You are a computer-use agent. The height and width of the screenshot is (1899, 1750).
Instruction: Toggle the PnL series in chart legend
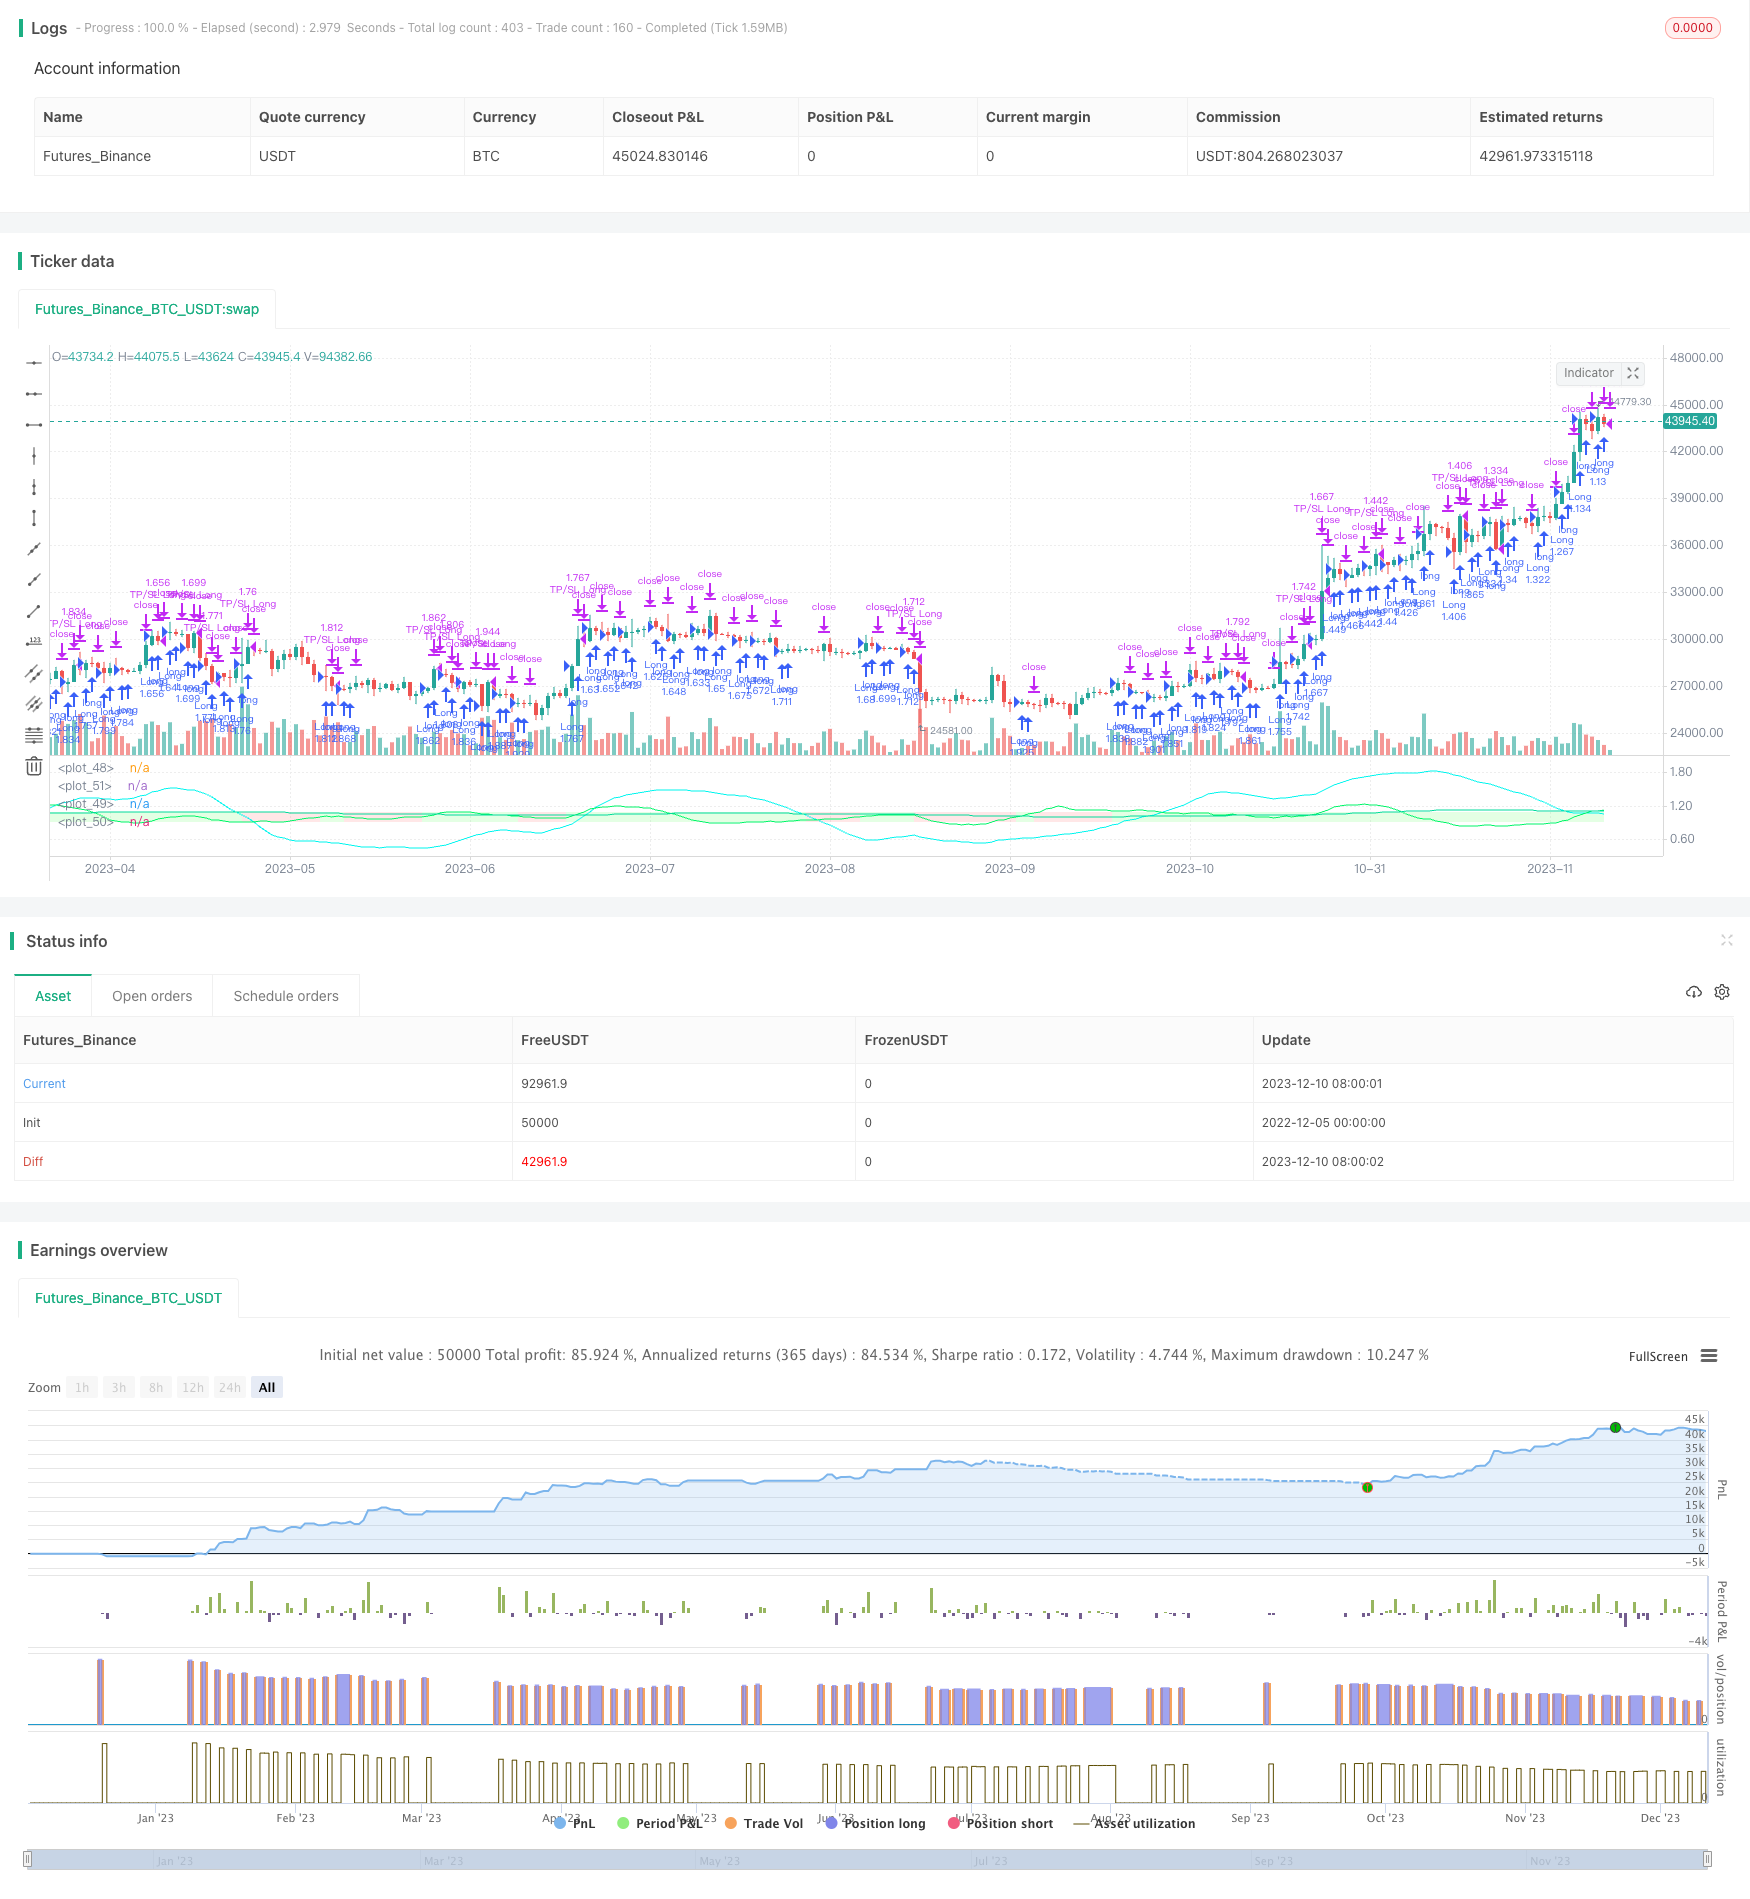click(x=574, y=1823)
